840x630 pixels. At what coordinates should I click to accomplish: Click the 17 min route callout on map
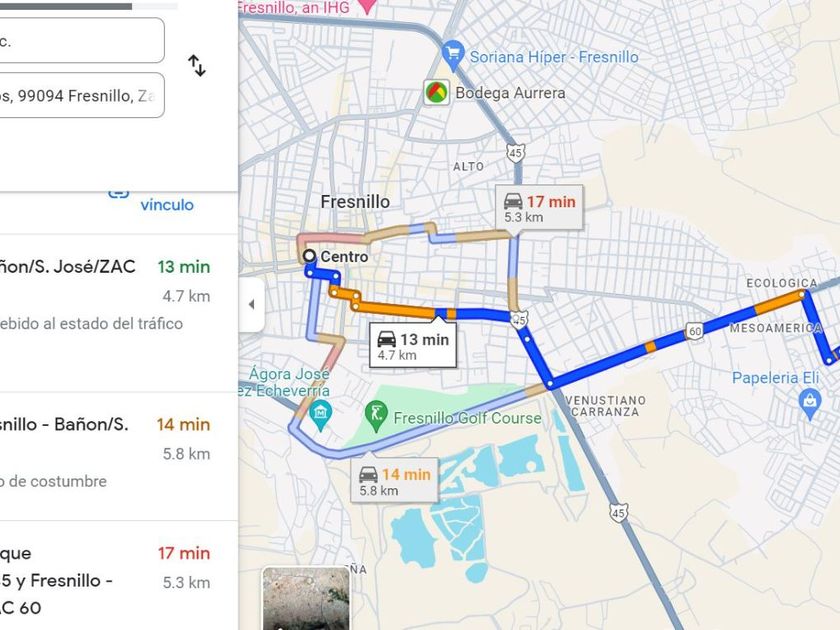tap(539, 208)
